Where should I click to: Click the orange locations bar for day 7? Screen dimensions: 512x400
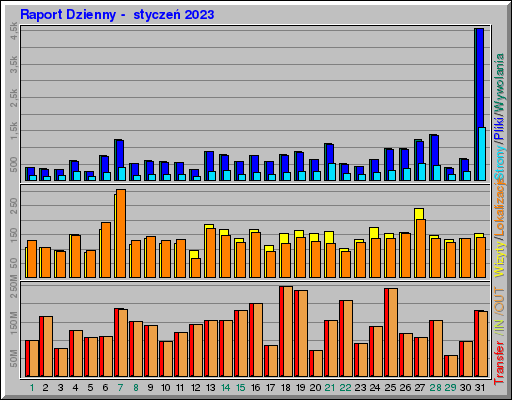[121, 233]
